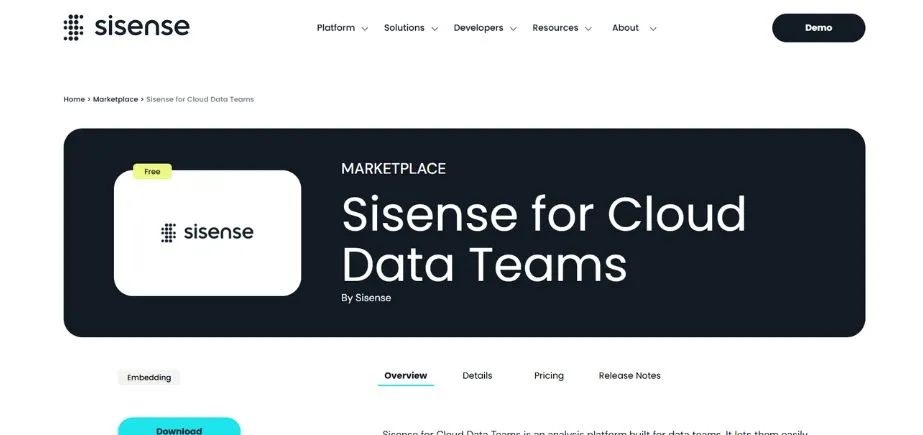Click the Sisense logo in header
923x435 pixels.
tap(127, 28)
